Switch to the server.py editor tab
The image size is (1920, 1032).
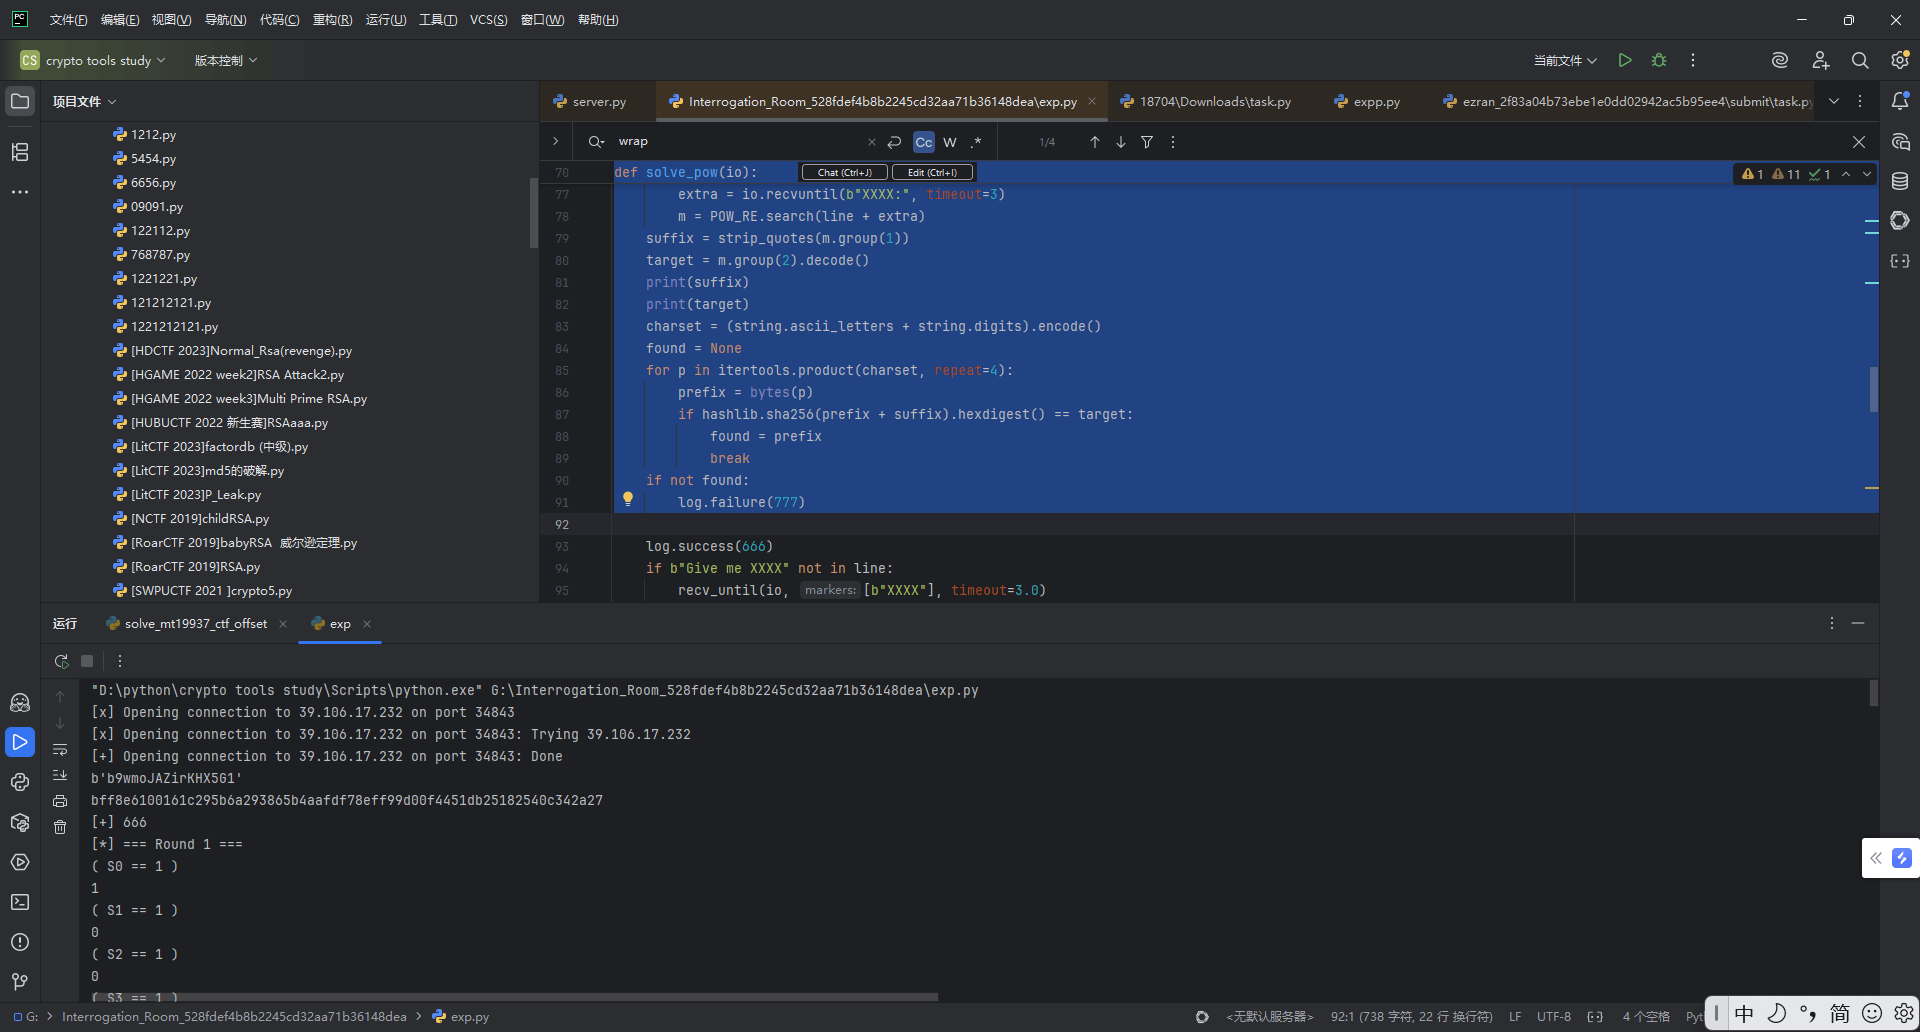[598, 102]
